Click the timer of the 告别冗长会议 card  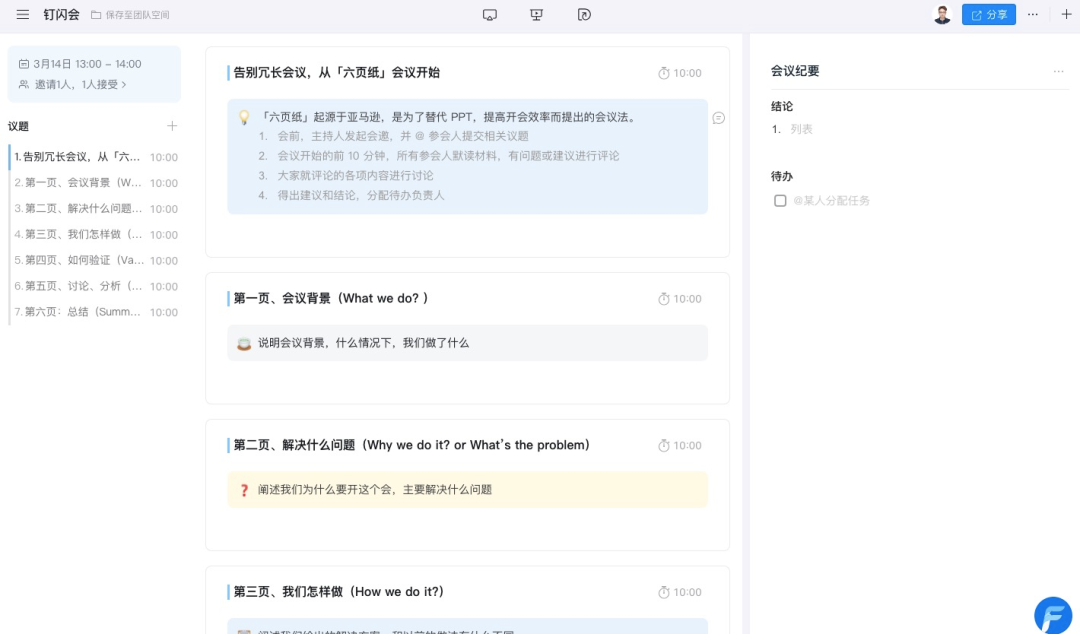[x=680, y=73]
